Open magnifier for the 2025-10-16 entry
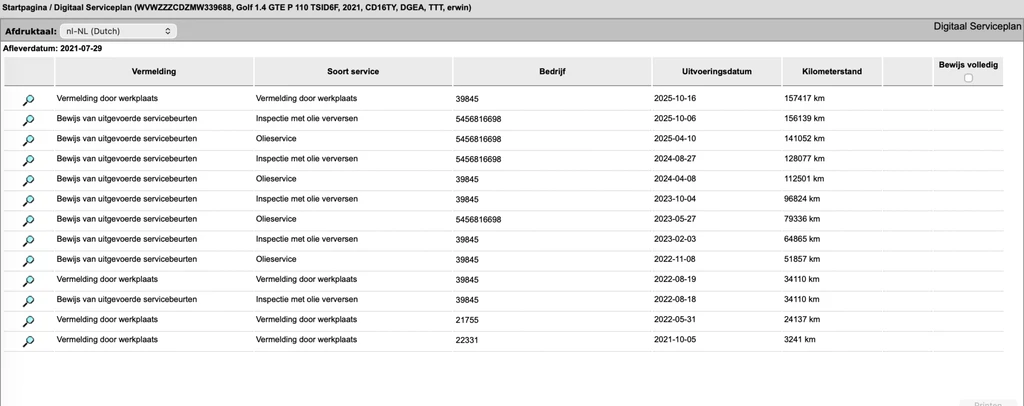The width and height of the screenshot is (1024, 406). pyautogui.click(x=29, y=100)
